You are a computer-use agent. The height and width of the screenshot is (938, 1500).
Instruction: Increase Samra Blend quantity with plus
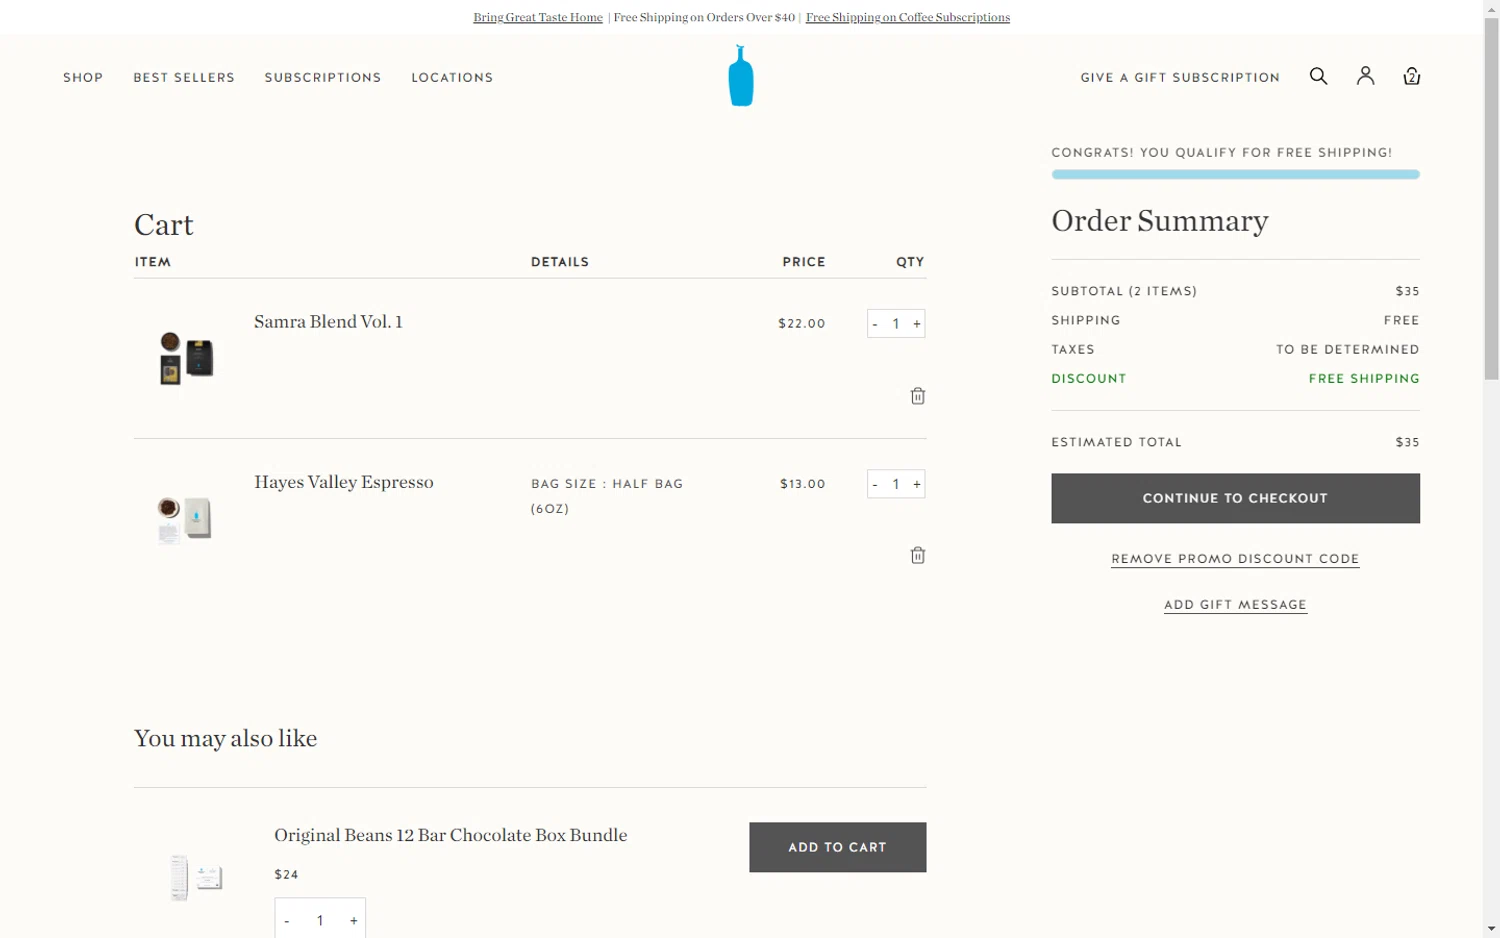[x=916, y=324]
